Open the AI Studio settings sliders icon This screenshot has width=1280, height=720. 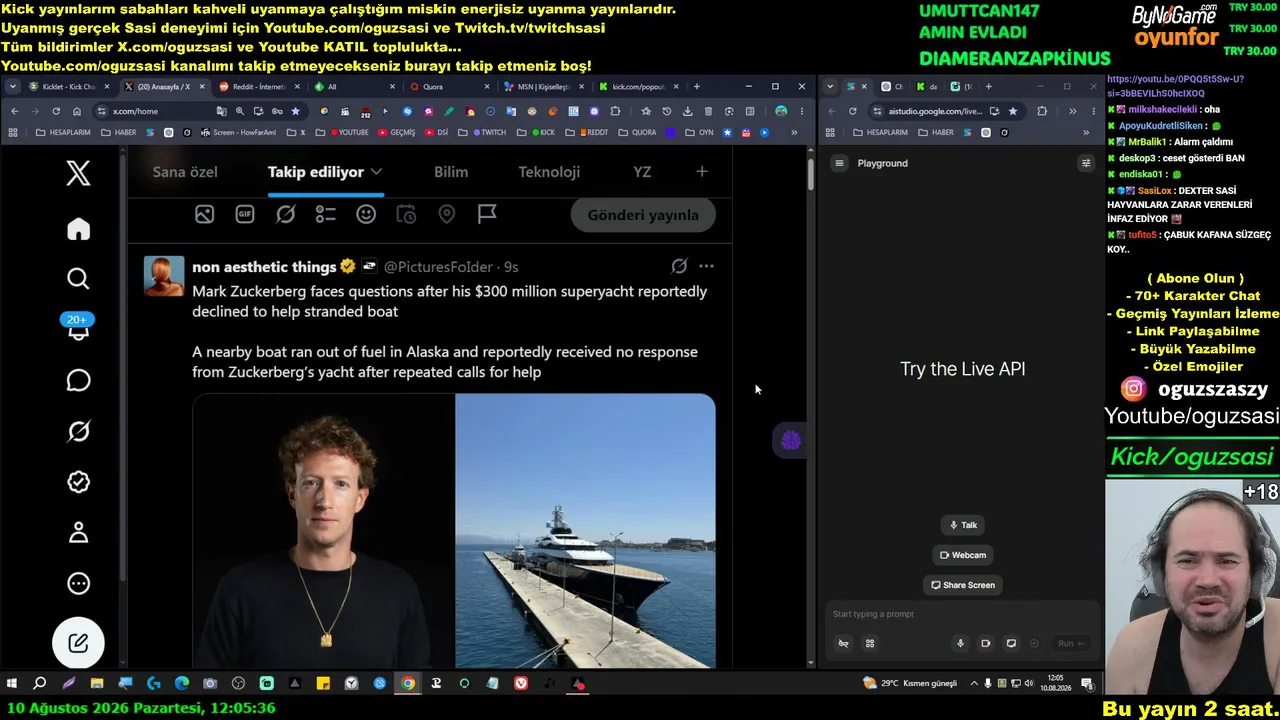tap(1086, 163)
